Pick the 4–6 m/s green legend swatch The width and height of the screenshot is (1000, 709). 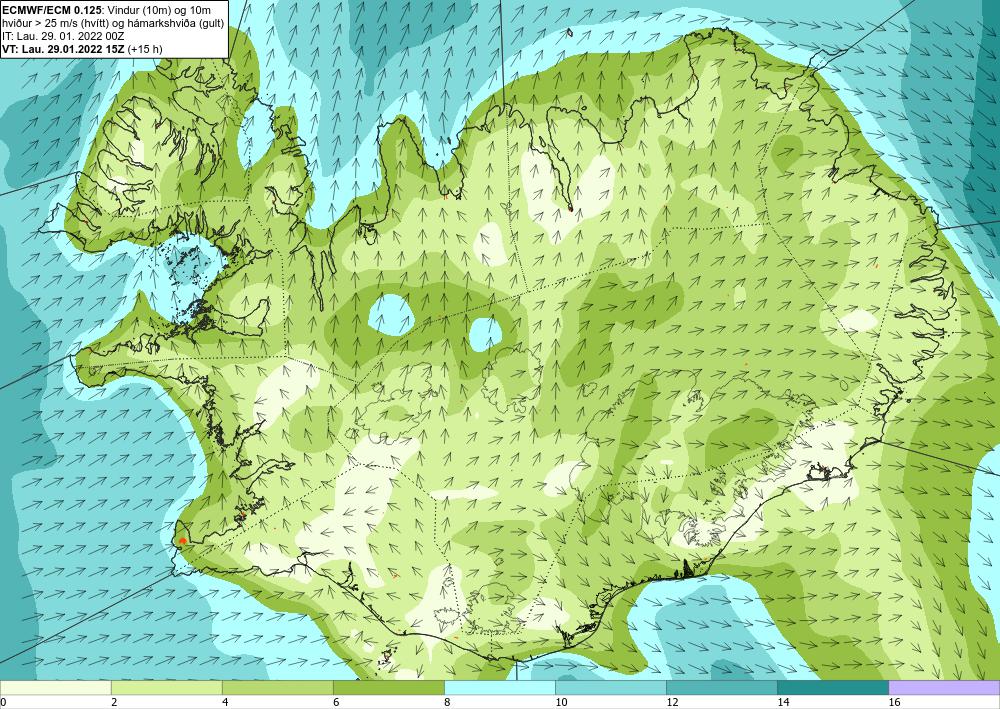coord(277,687)
